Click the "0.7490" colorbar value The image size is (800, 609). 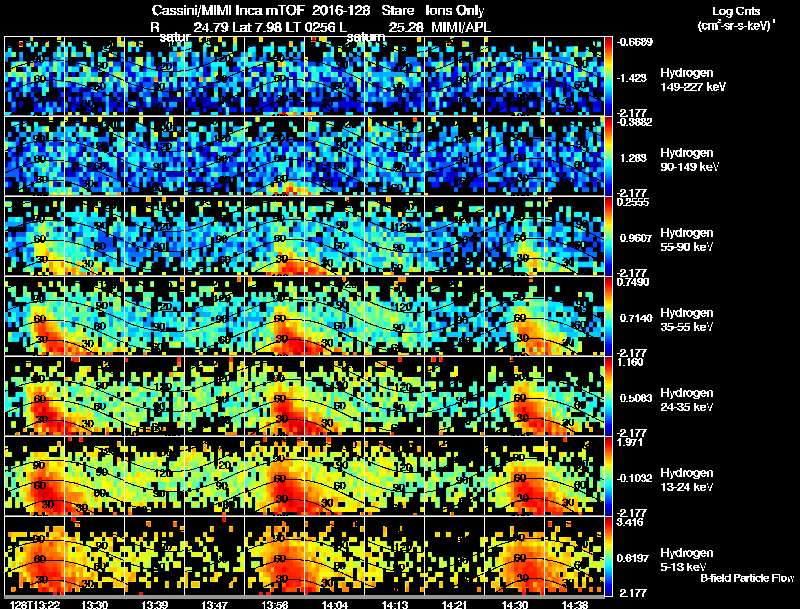(633, 282)
